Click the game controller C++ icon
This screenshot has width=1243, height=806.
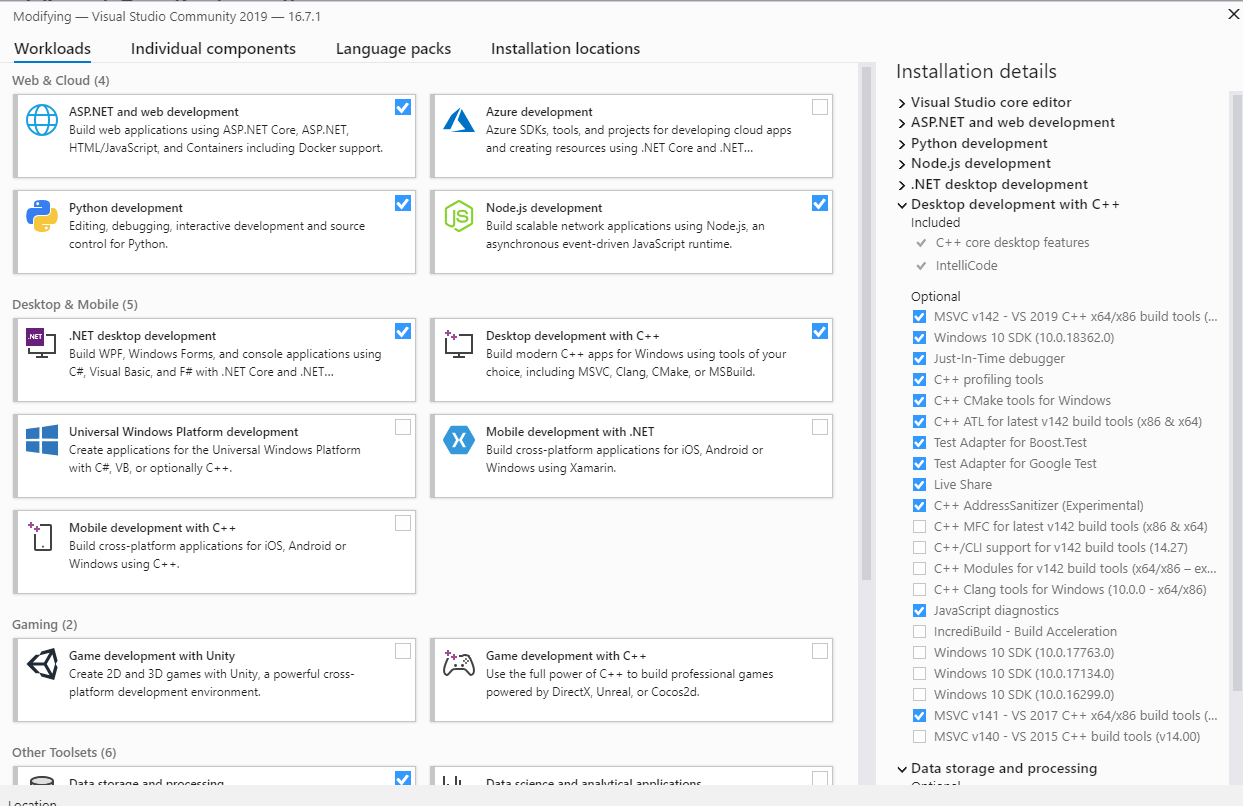(x=459, y=664)
